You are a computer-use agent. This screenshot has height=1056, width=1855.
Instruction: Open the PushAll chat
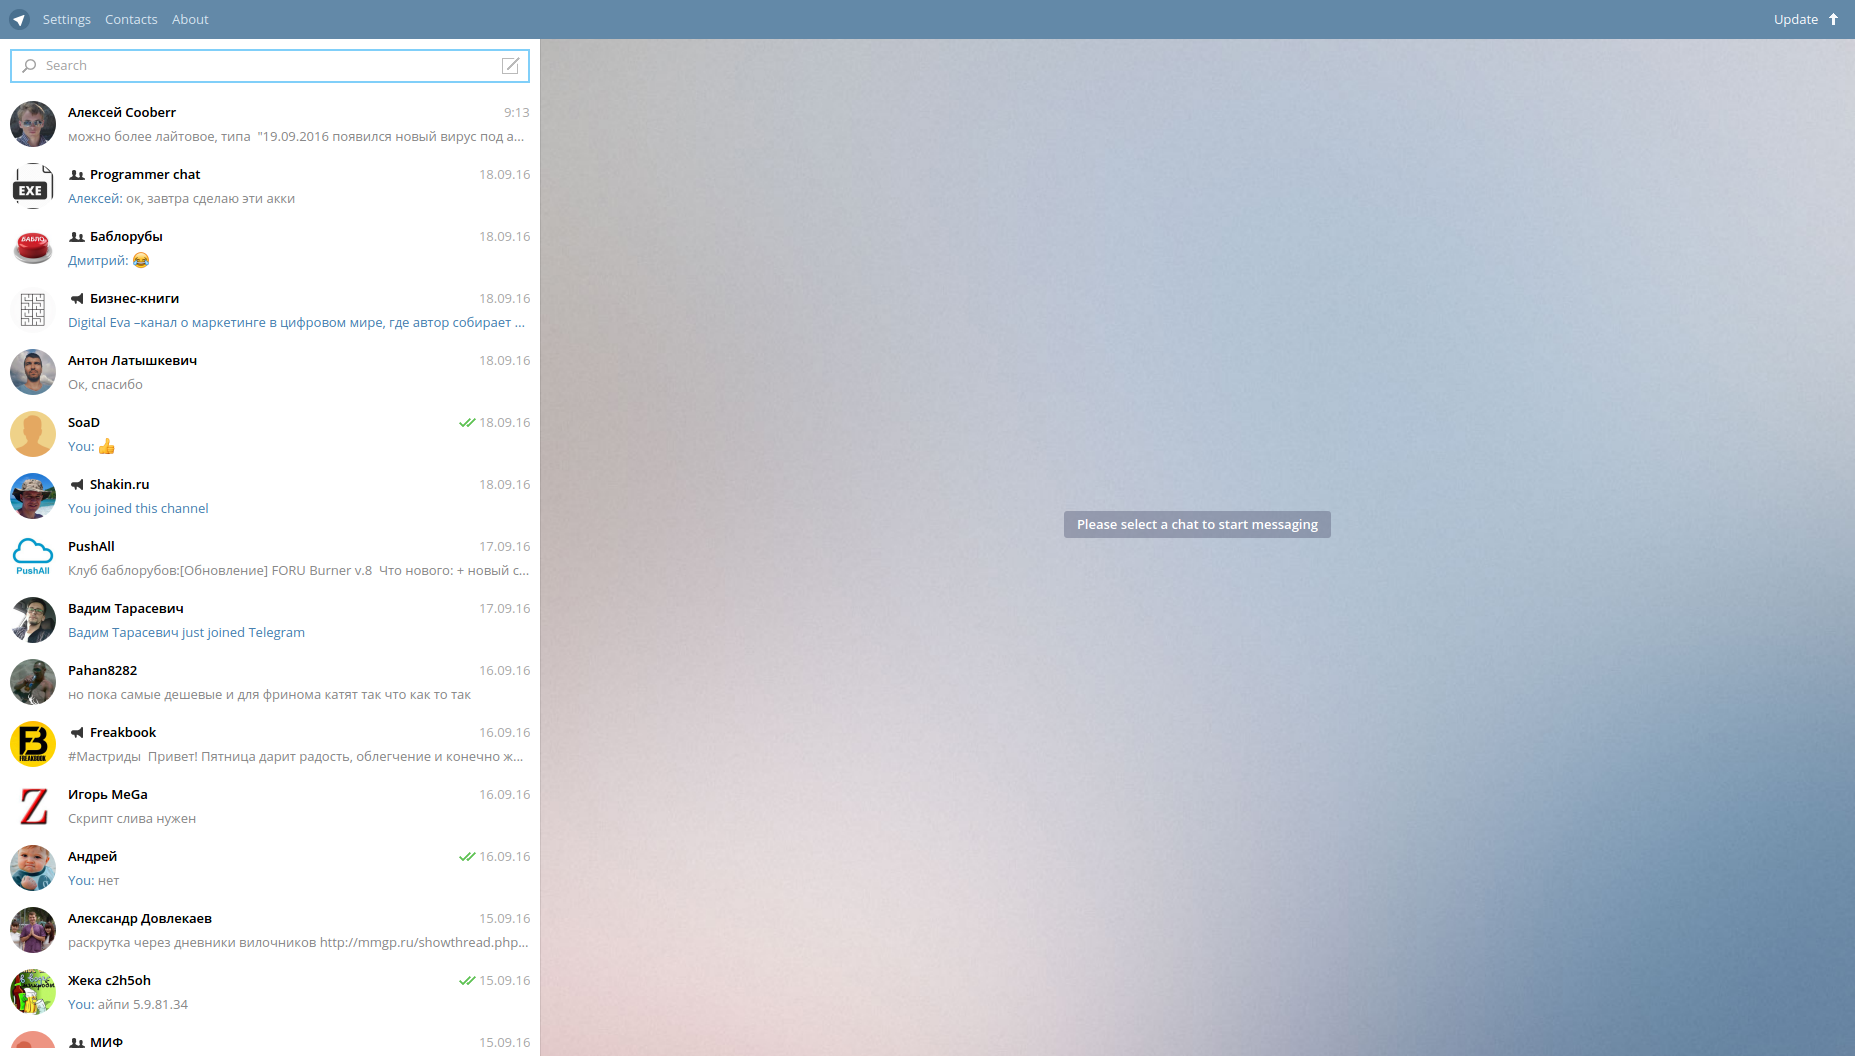click(x=270, y=558)
